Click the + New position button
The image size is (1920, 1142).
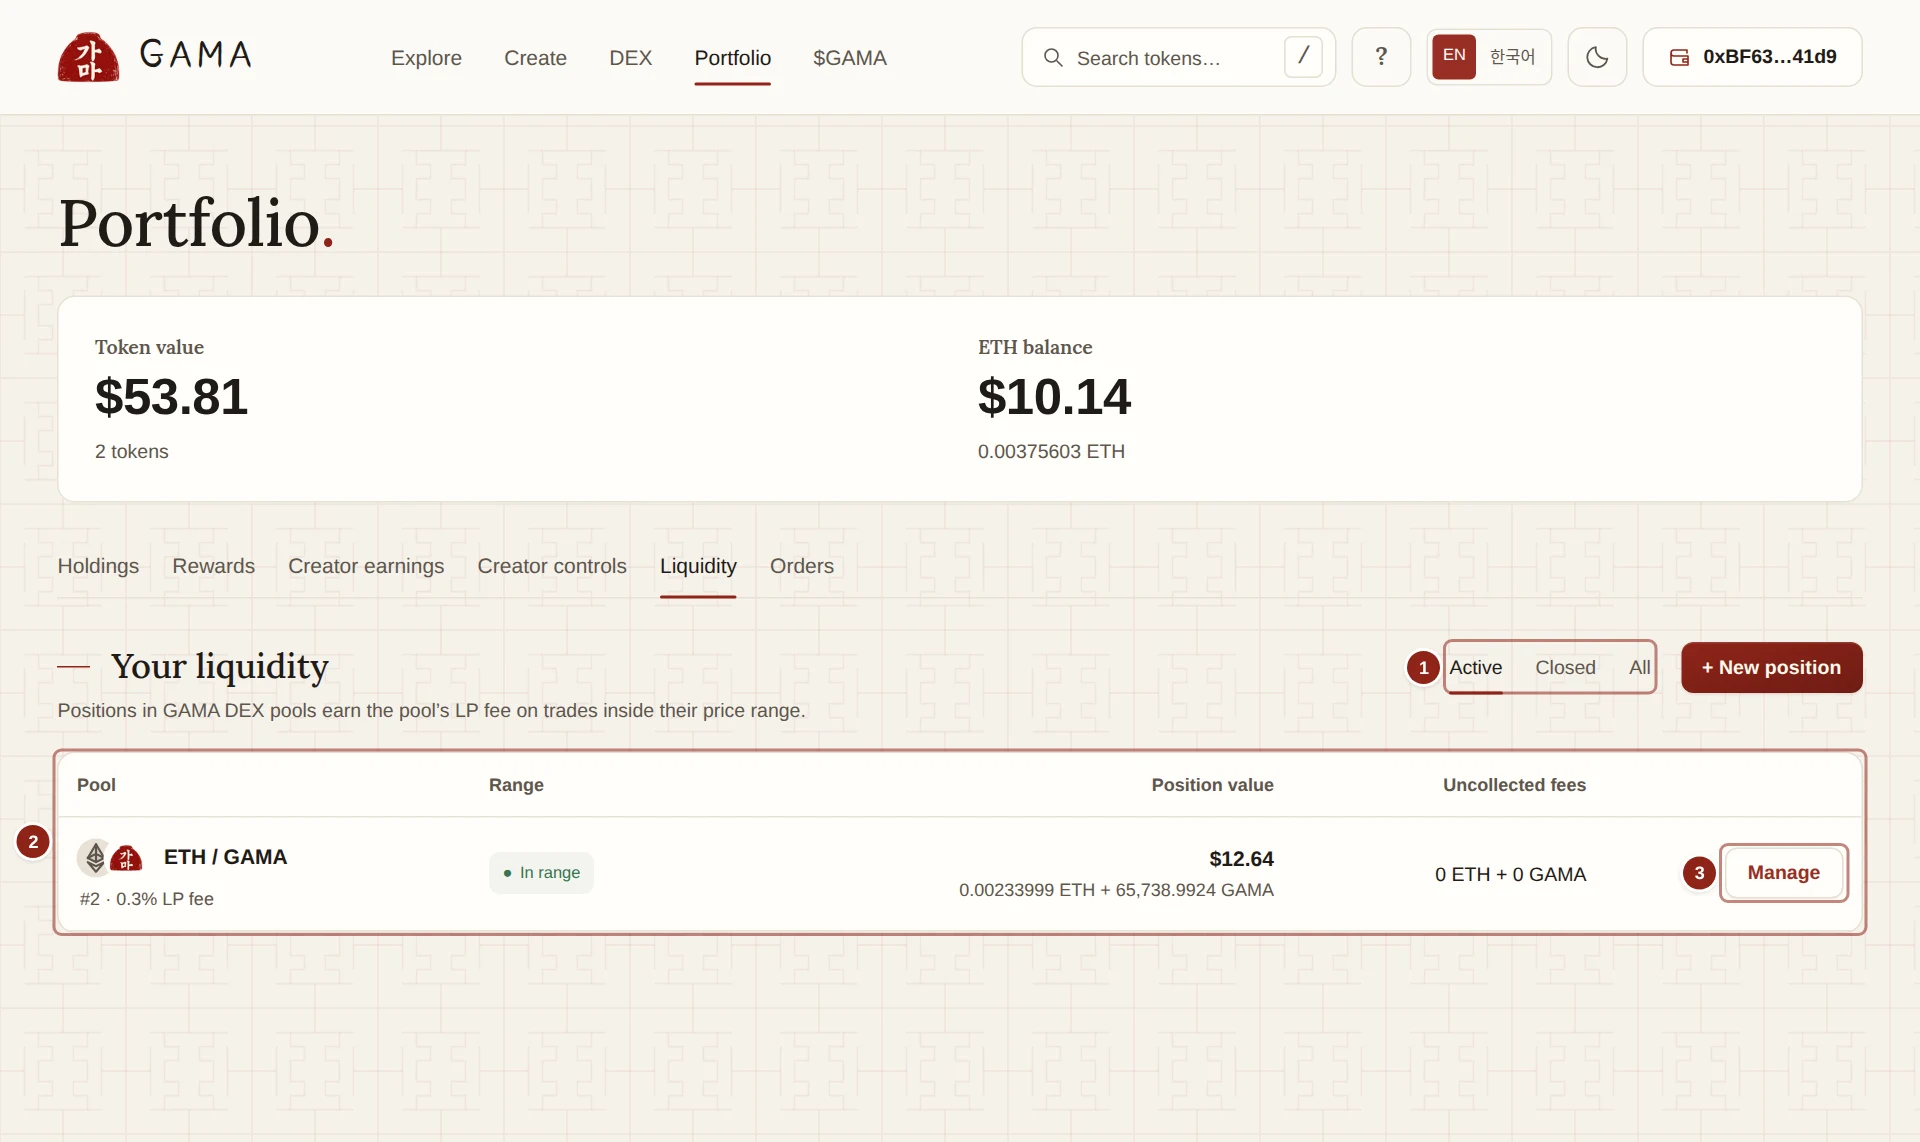(1771, 667)
